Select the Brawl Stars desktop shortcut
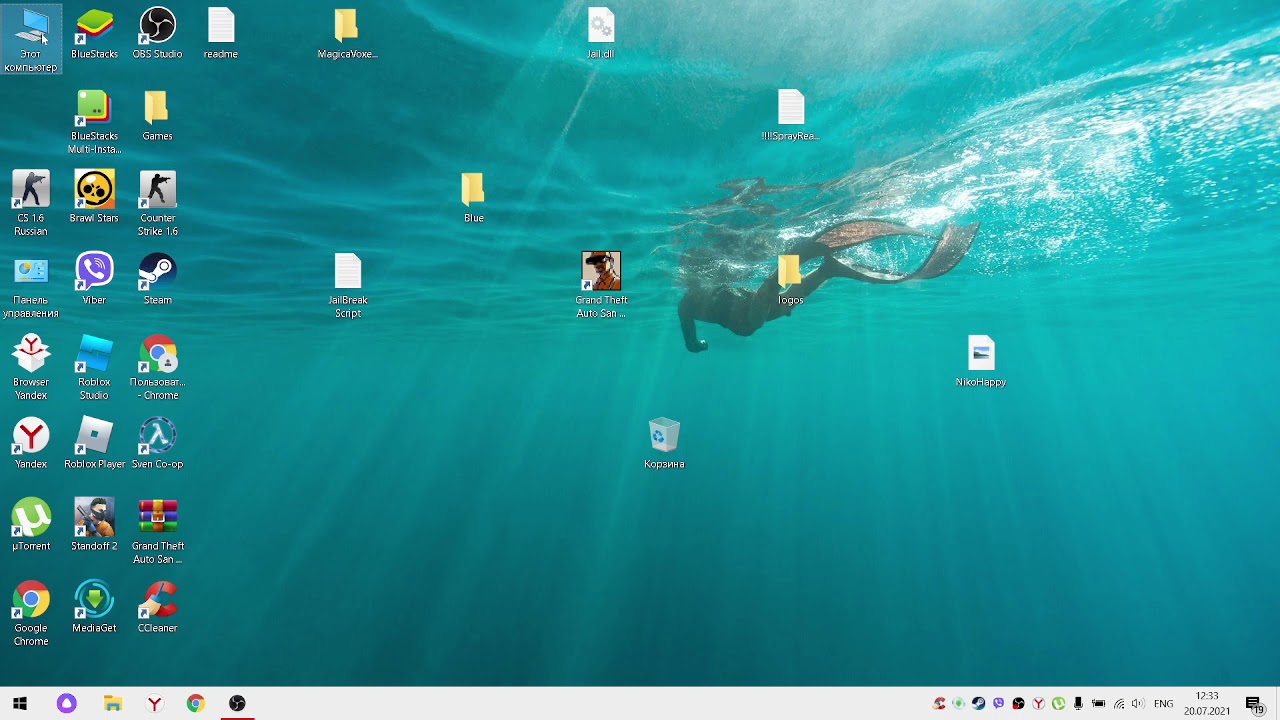Viewport: 1280px width, 720px height. (94, 198)
